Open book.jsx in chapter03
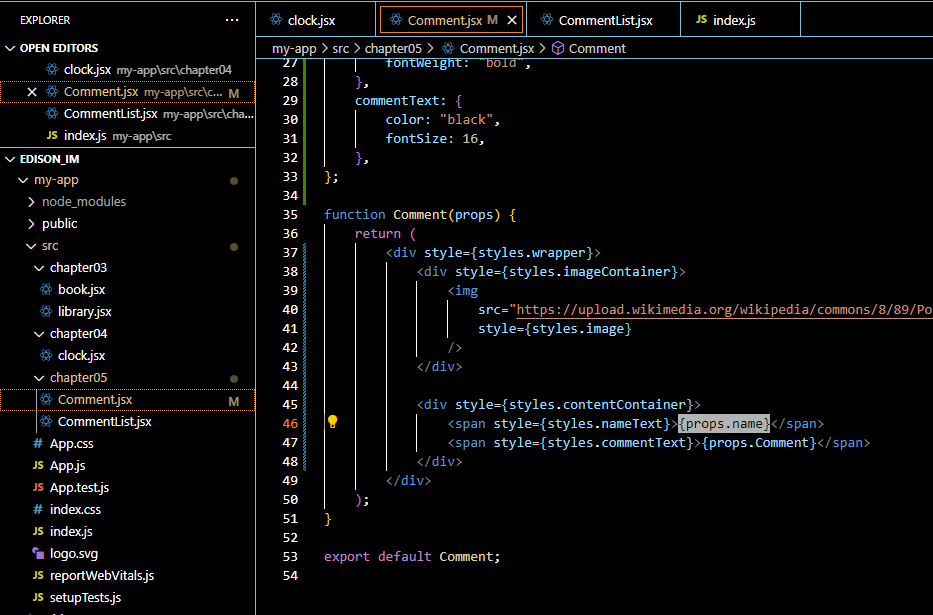The height and width of the screenshot is (615, 933). tap(82, 290)
